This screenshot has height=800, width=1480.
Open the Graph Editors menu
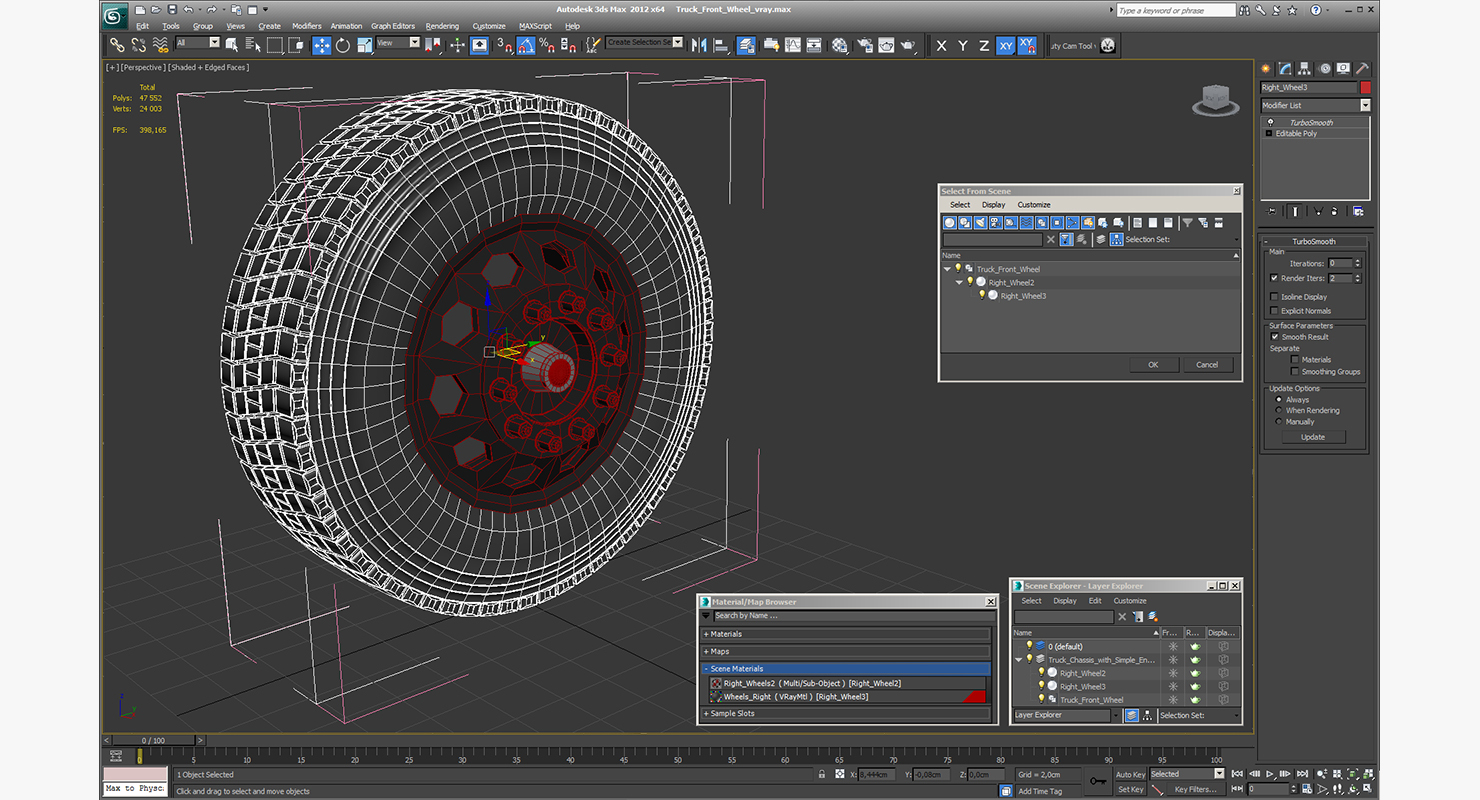tap(393, 26)
